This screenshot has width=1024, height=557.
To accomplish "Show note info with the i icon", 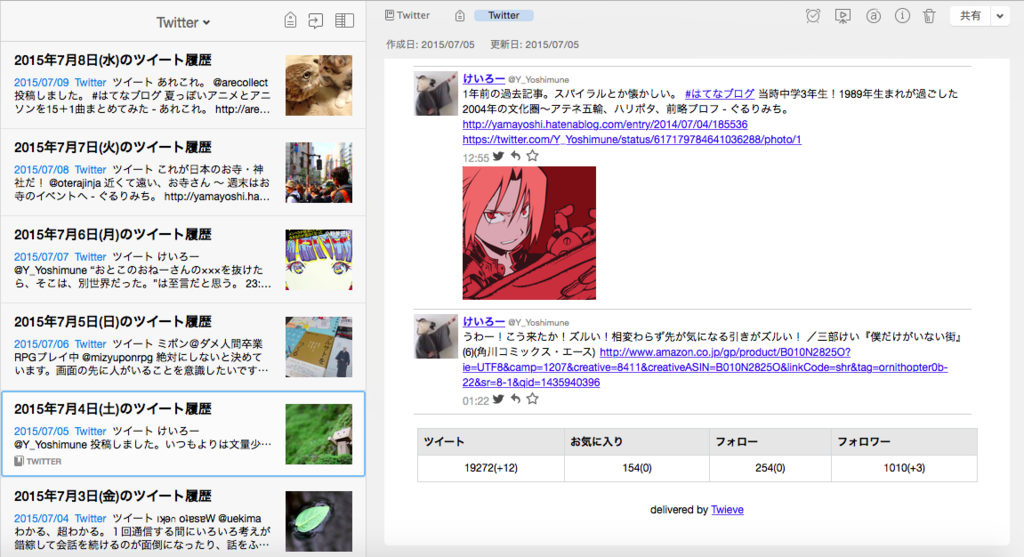I will [x=902, y=16].
